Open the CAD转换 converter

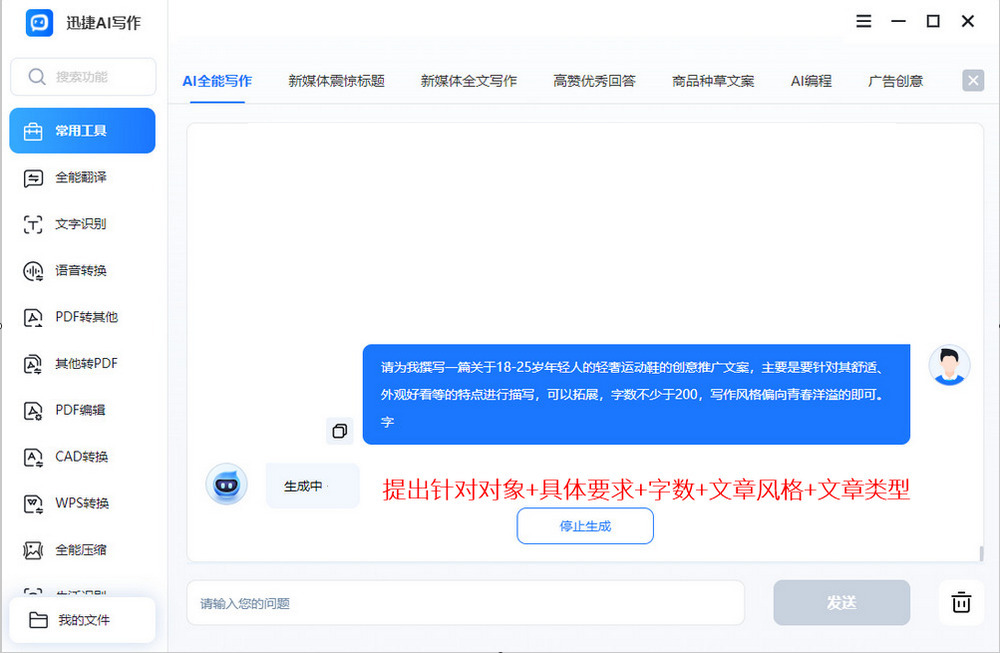(83, 457)
